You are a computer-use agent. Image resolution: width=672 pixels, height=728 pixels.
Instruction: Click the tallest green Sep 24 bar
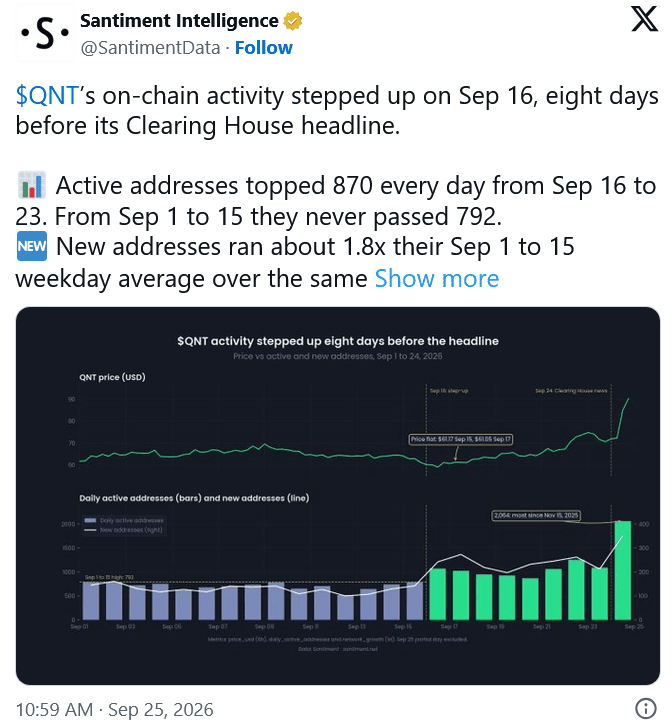622,570
